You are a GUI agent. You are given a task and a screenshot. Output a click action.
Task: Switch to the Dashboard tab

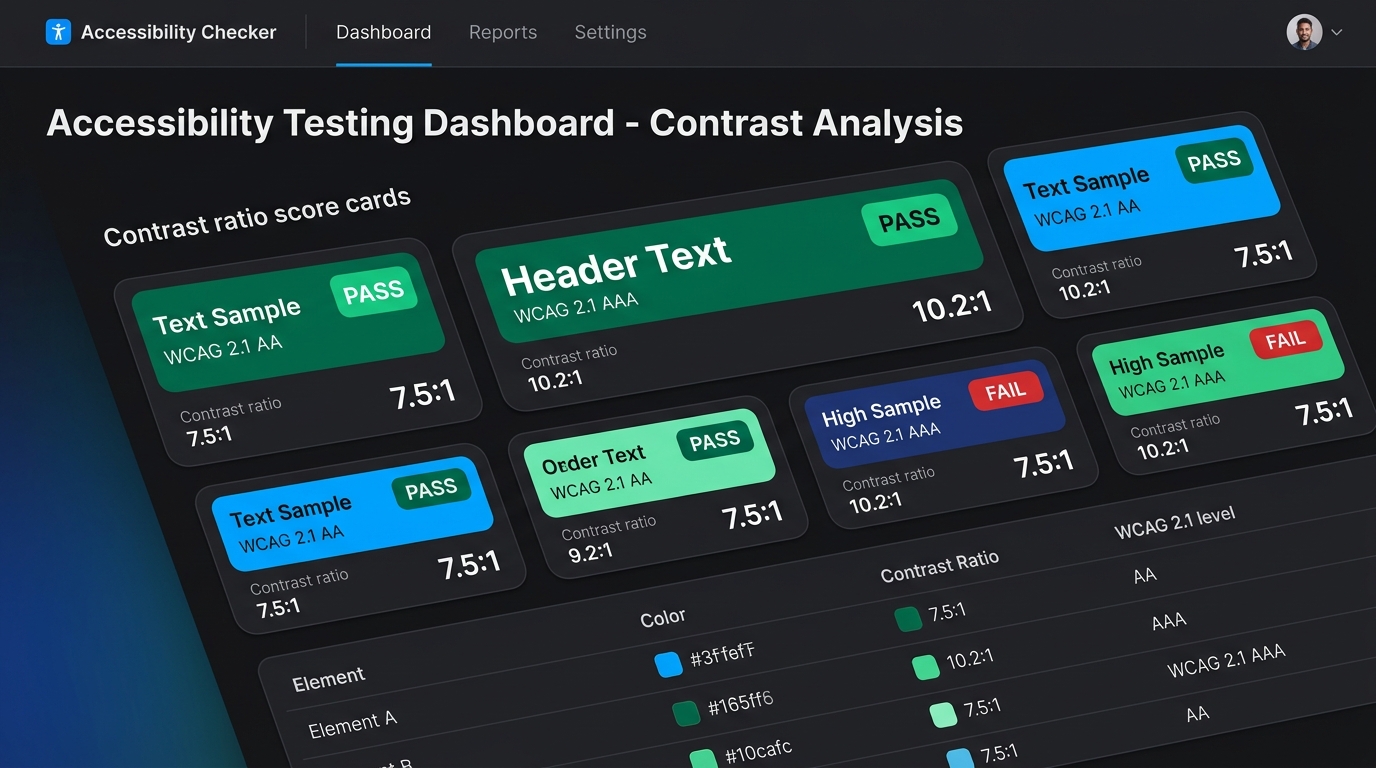(x=384, y=32)
